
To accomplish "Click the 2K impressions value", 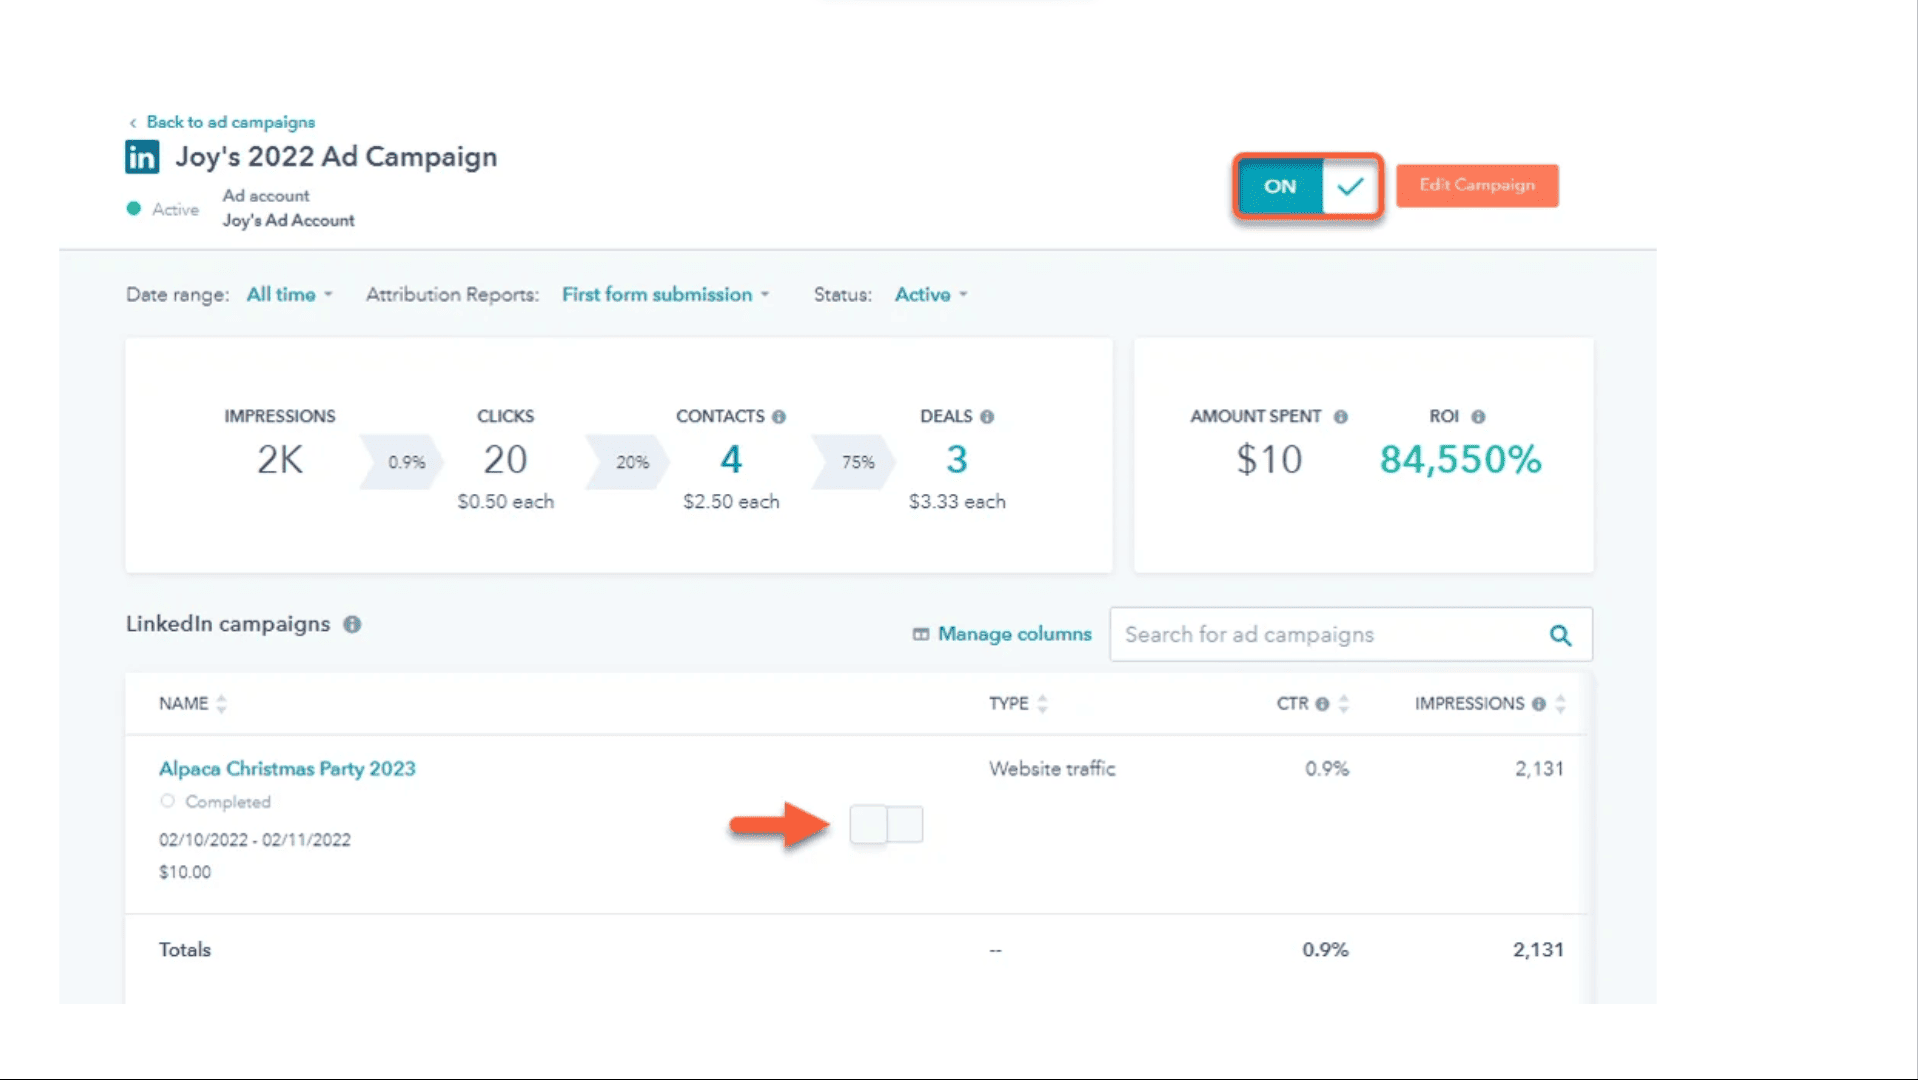I will coord(280,460).
